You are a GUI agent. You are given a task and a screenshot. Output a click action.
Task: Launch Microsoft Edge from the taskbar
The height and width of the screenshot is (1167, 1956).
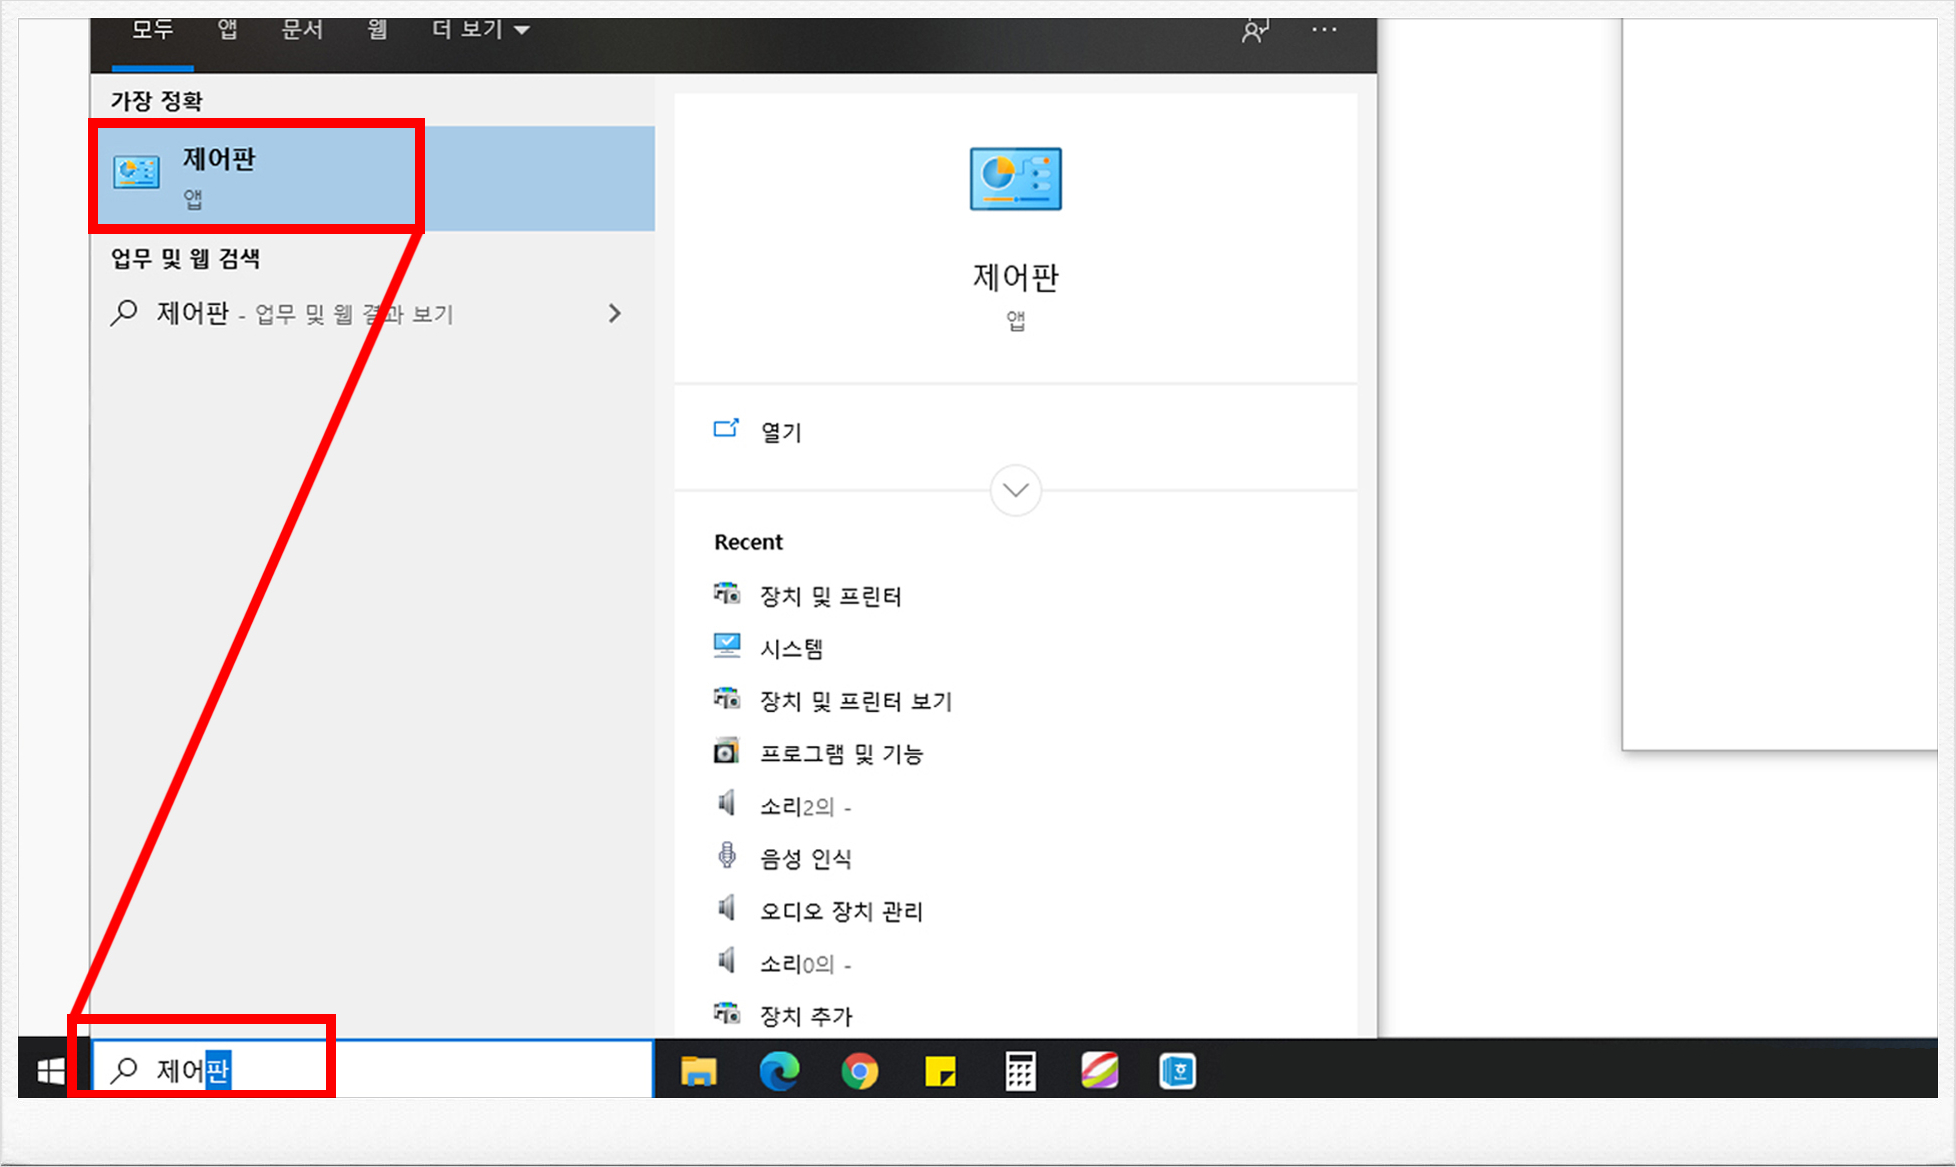(779, 1071)
